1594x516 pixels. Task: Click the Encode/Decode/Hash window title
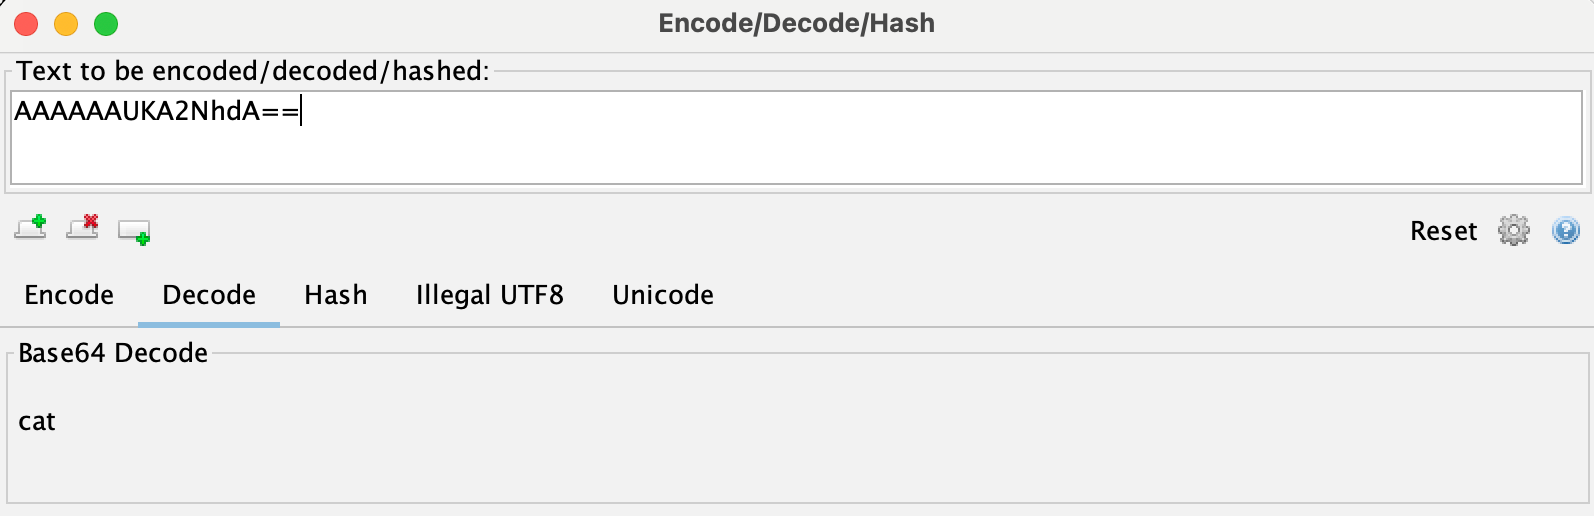click(796, 23)
